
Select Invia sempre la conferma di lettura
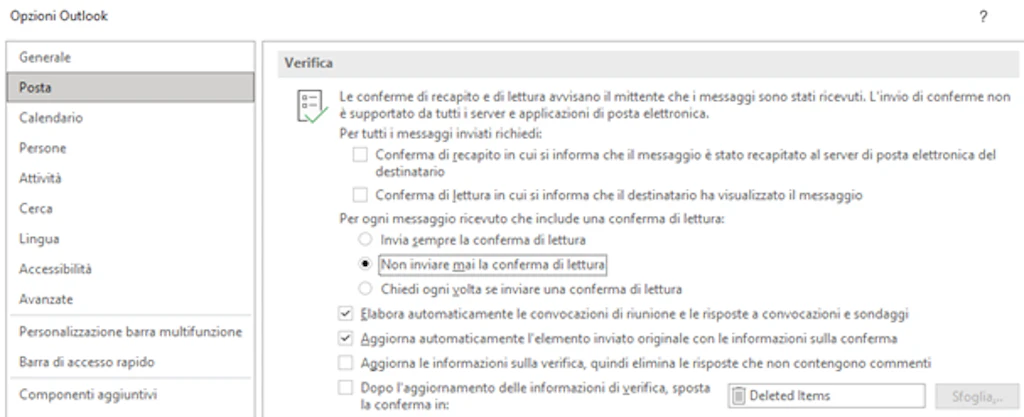[366, 239]
